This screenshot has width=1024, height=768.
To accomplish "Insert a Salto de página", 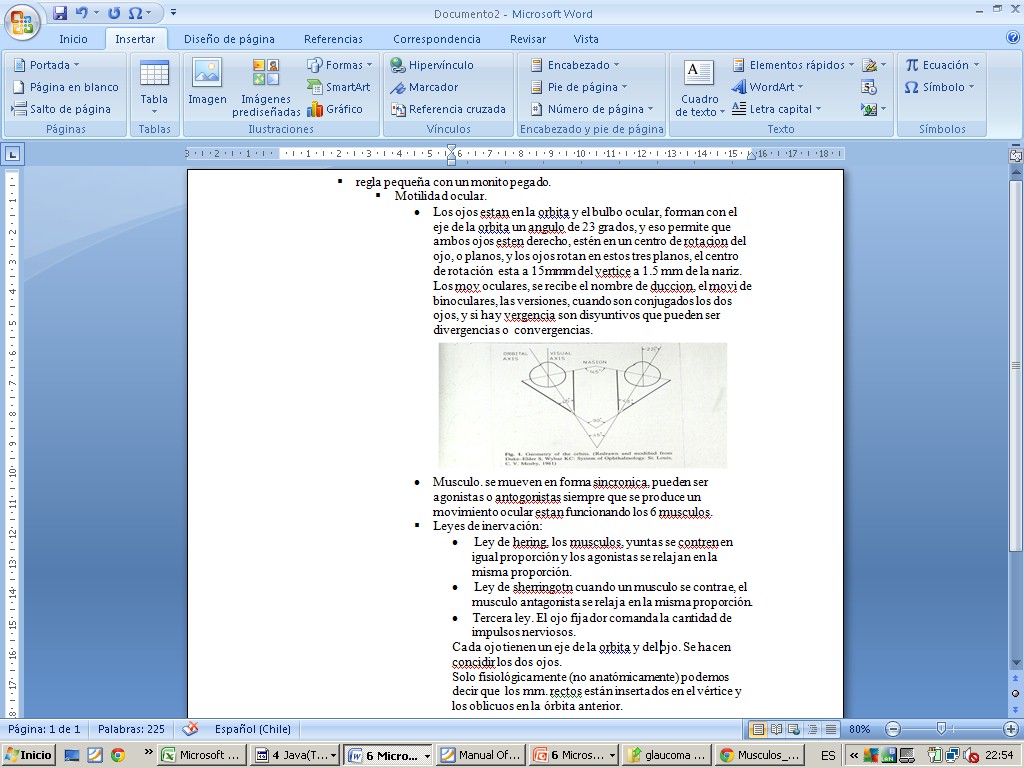I will pyautogui.click(x=62, y=109).
